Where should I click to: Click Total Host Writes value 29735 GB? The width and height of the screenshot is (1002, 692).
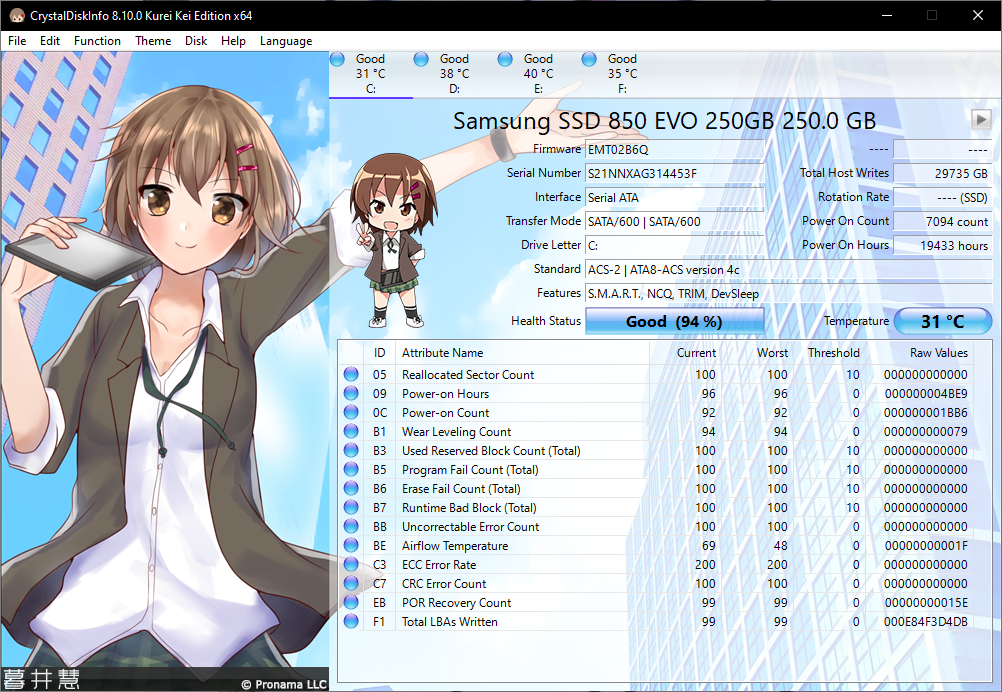coord(942,173)
